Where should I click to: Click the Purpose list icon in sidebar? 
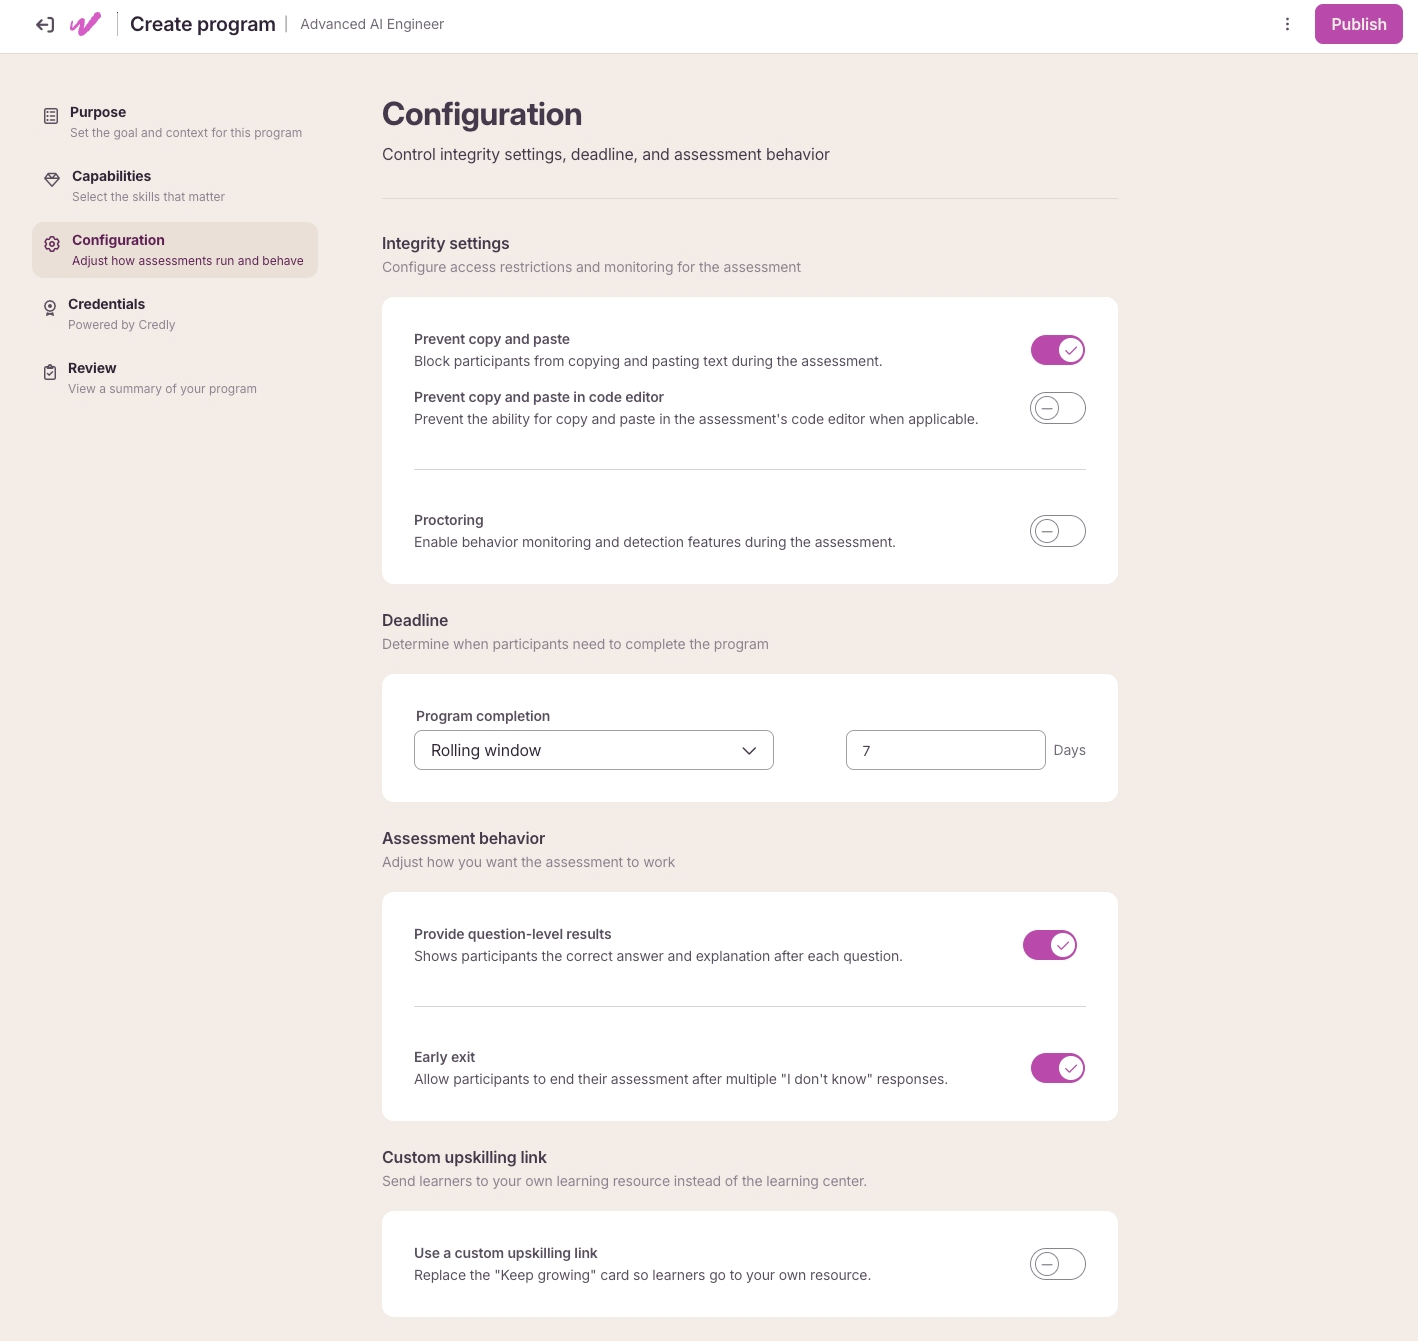(51, 116)
